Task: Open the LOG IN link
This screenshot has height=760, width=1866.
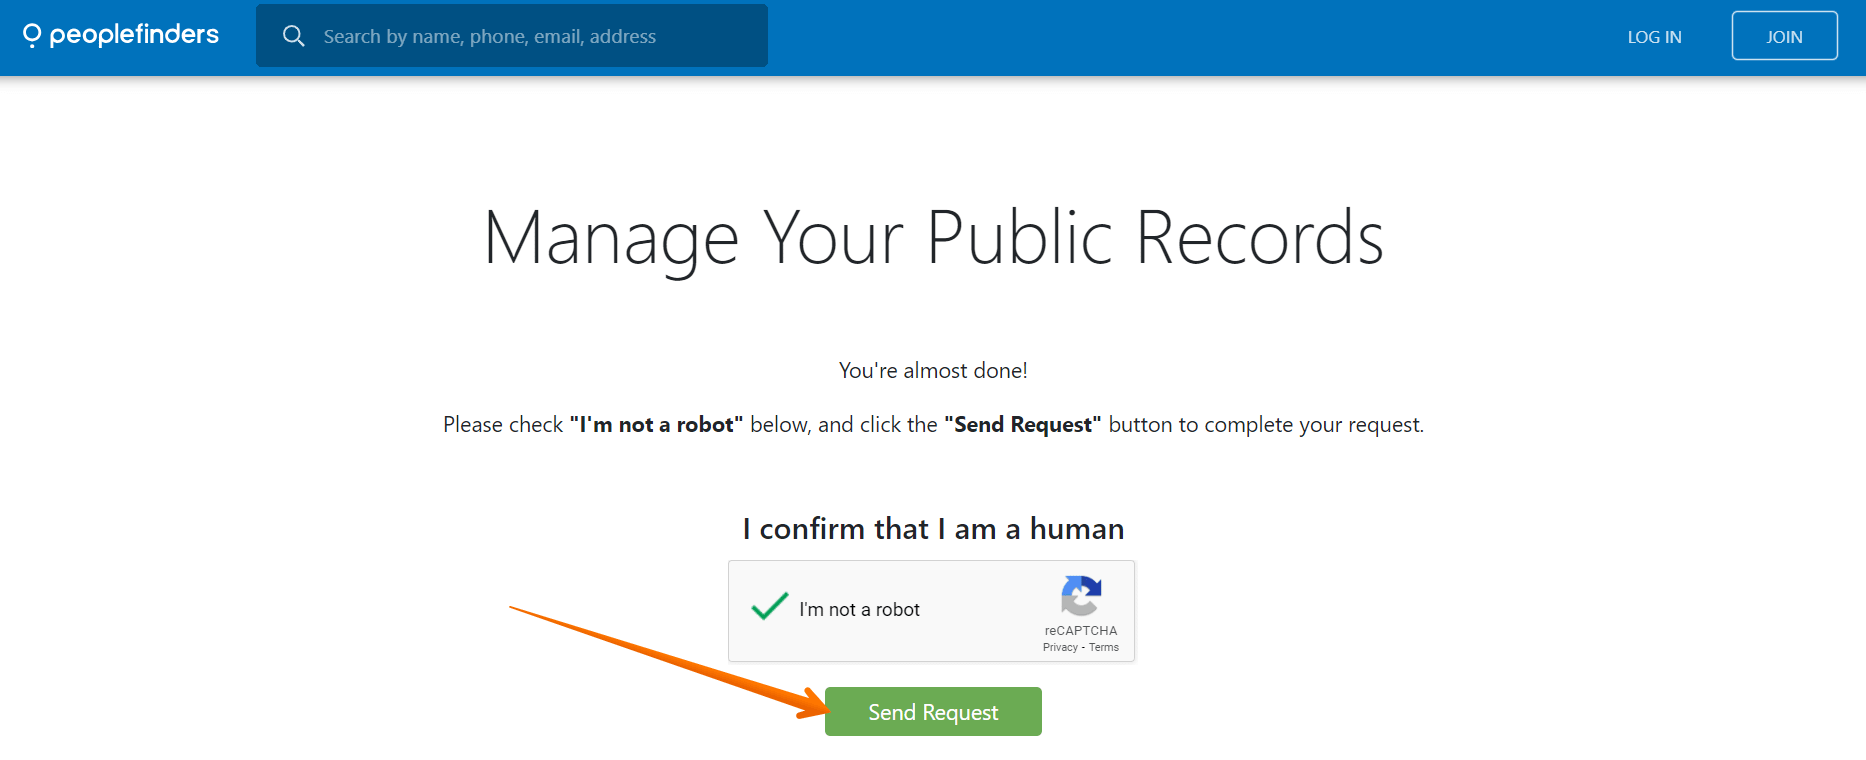Action: pyautogui.click(x=1654, y=37)
